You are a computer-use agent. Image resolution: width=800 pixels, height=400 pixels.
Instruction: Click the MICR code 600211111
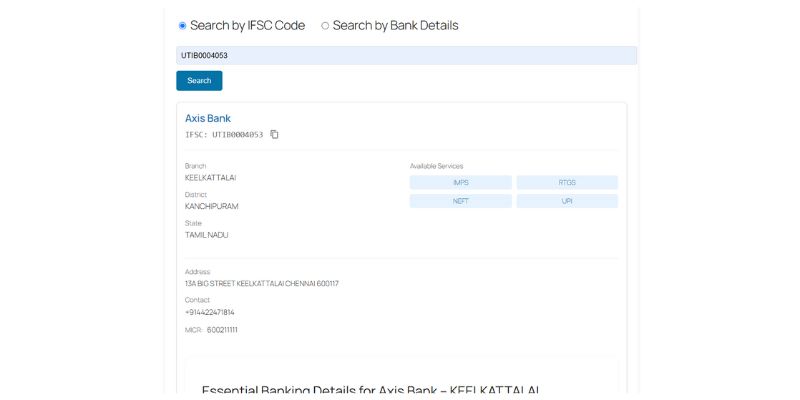[x=222, y=330]
